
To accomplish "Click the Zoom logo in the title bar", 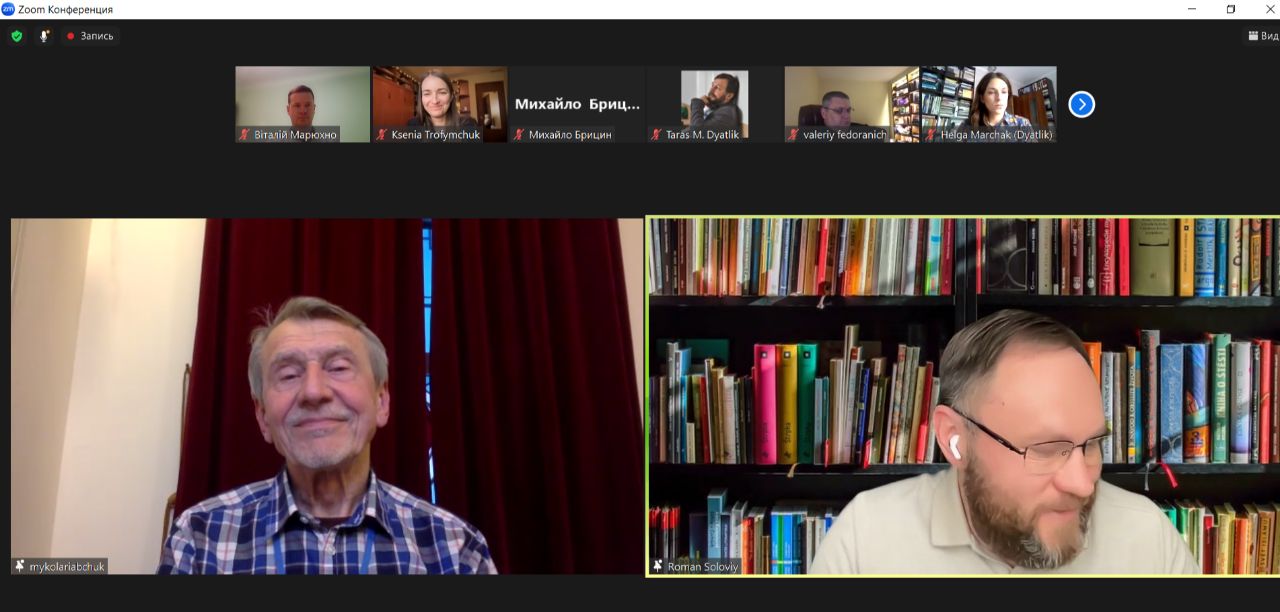I will [x=8, y=9].
